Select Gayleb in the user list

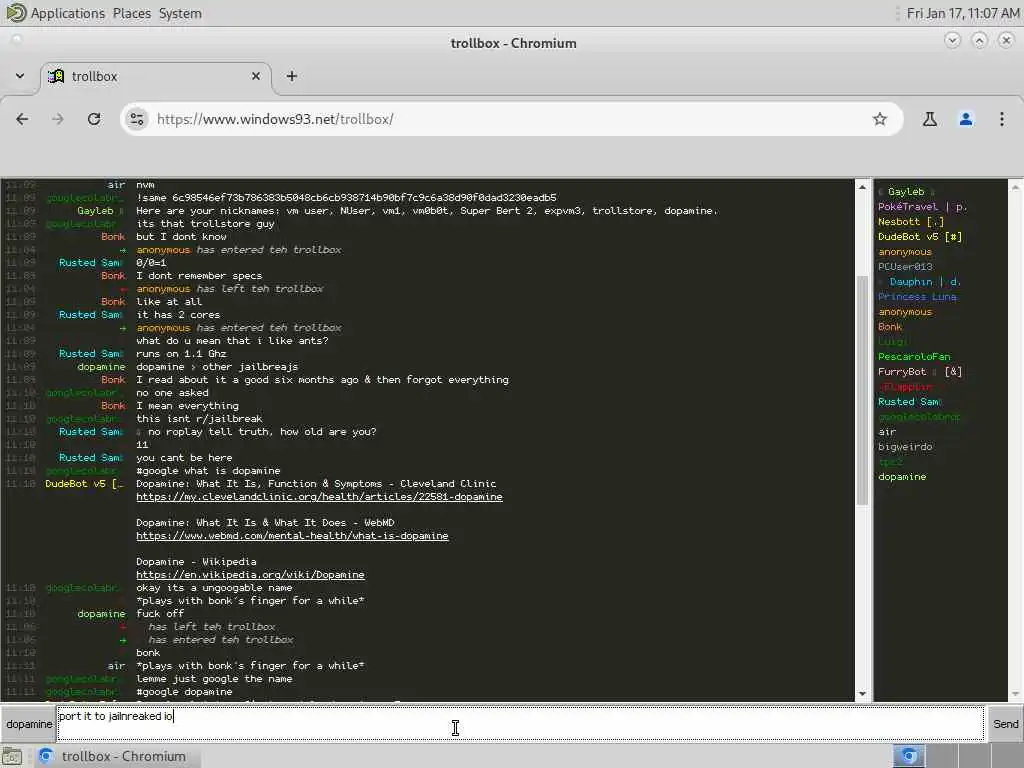pyautogui.click(x=906, y=192)
